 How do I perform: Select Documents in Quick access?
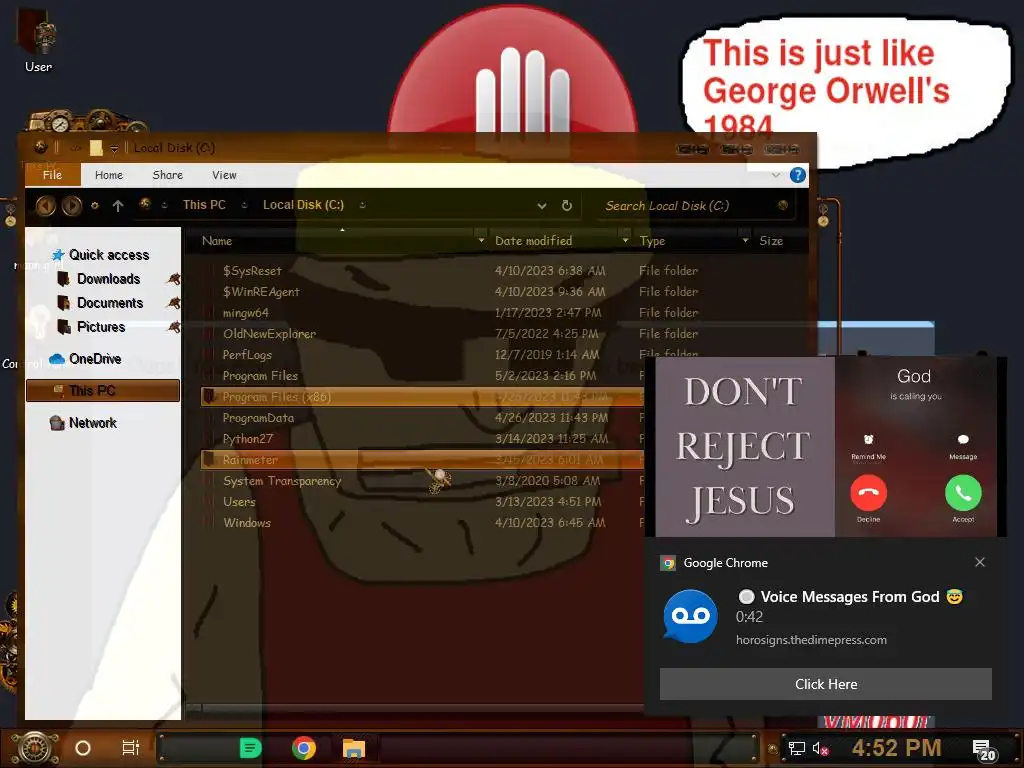click(x=110, y=303)
